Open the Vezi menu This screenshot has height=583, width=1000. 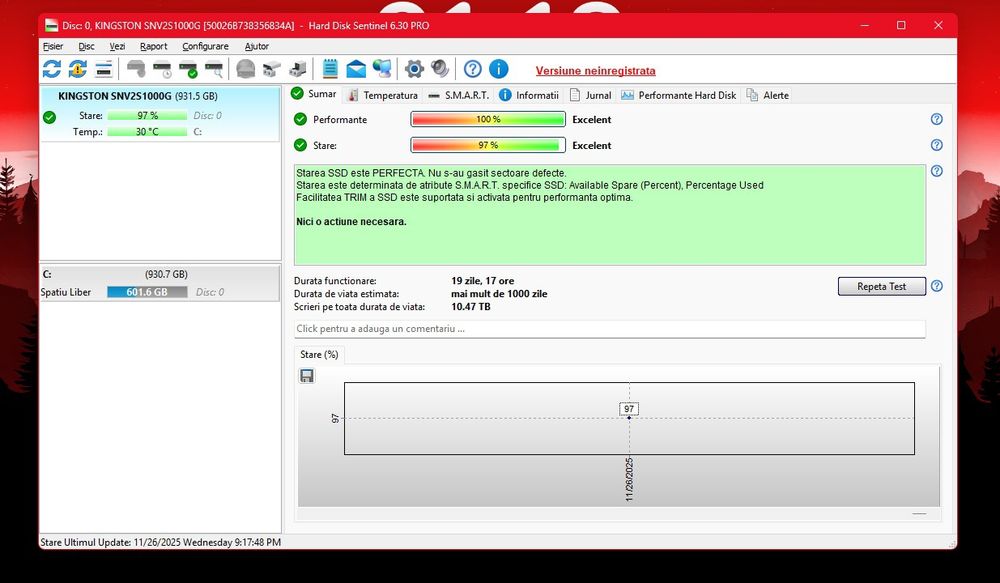[x=117, y=47]
